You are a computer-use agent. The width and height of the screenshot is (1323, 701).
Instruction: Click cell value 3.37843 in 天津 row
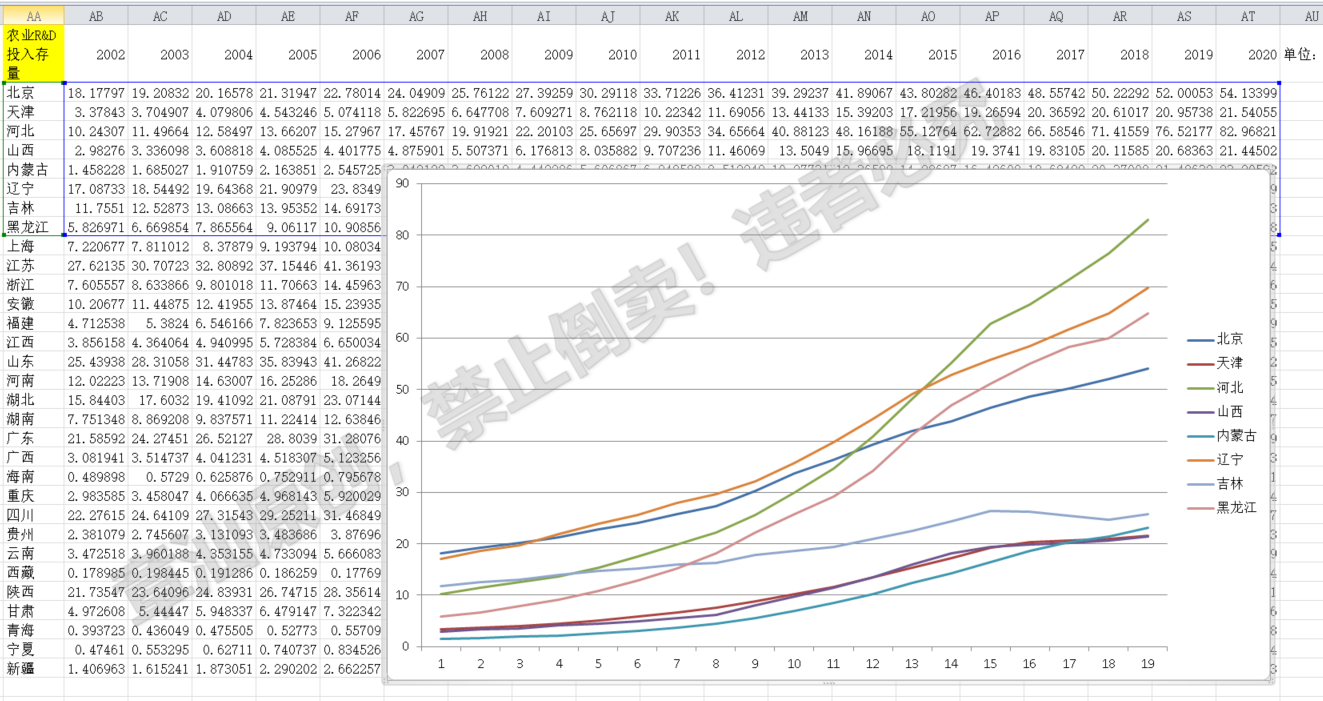coord(96,111)
